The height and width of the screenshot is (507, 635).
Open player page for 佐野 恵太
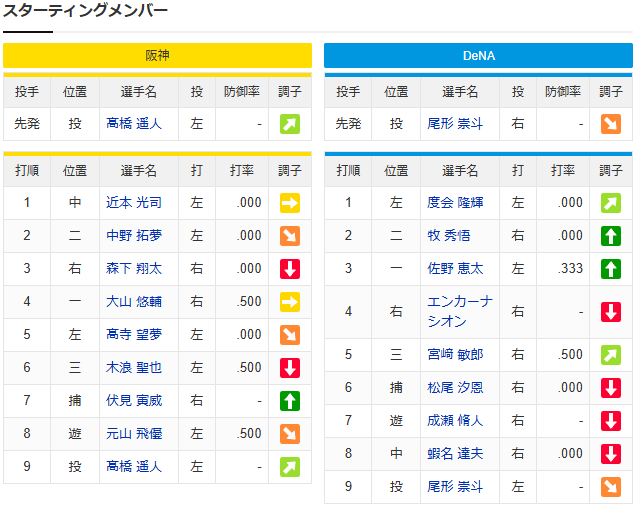pyautogui.click(x=455, y=268)
